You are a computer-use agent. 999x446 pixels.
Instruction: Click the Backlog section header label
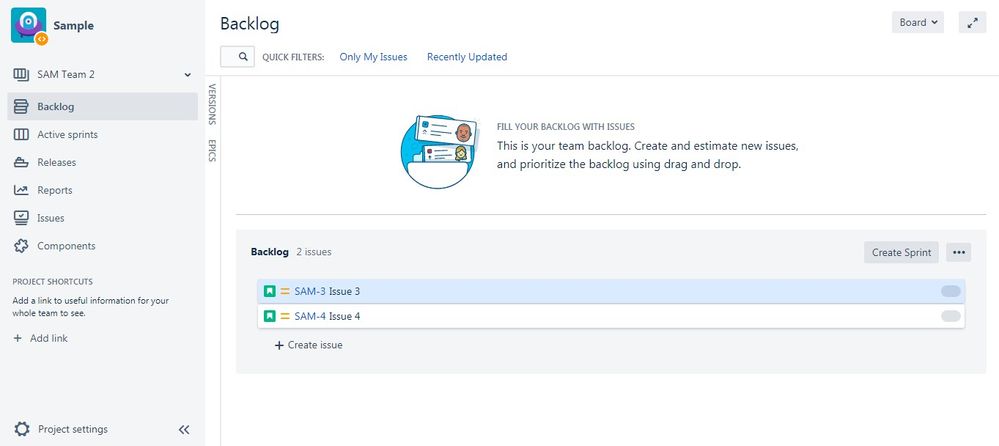pyautogui.click(x=270, y=252)
